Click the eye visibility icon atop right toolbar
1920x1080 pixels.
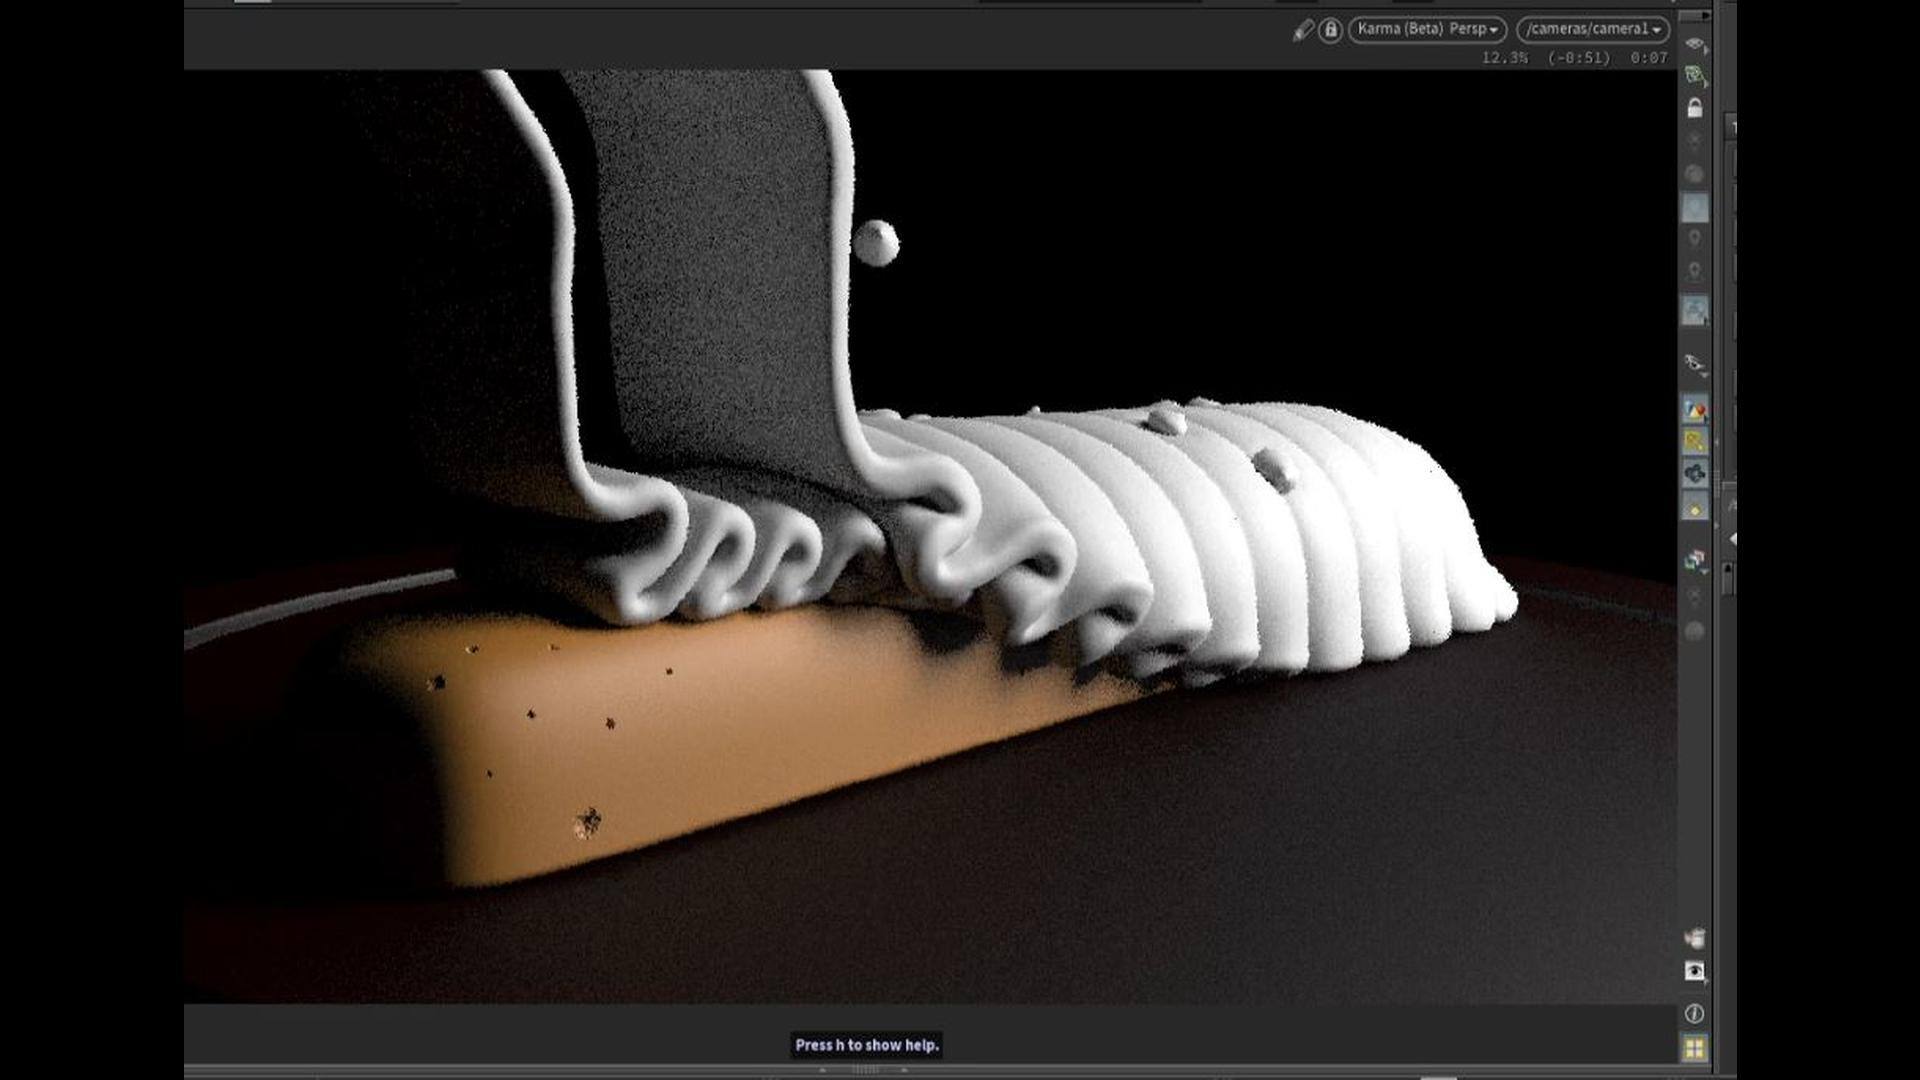[x=1694, y=44]
